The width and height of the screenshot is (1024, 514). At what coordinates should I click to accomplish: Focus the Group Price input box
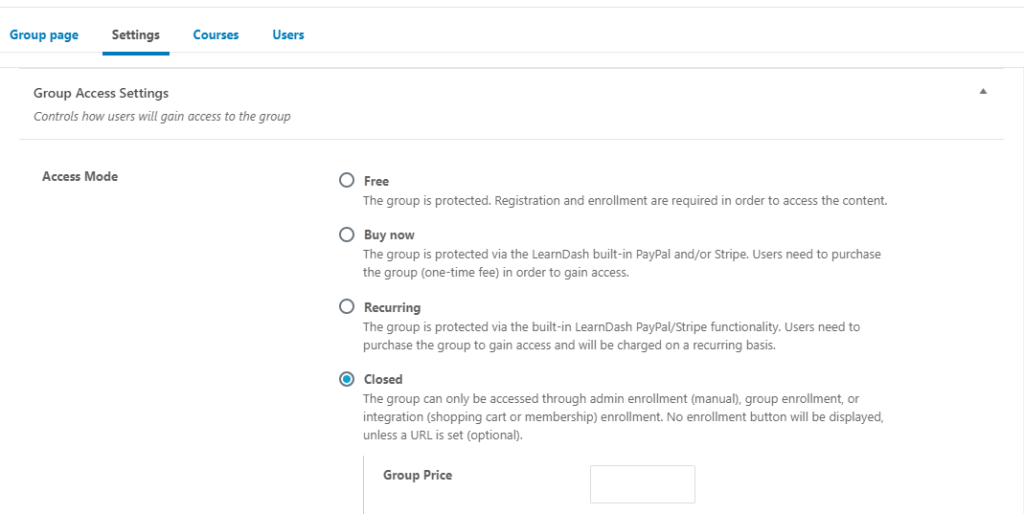(643, 484)
